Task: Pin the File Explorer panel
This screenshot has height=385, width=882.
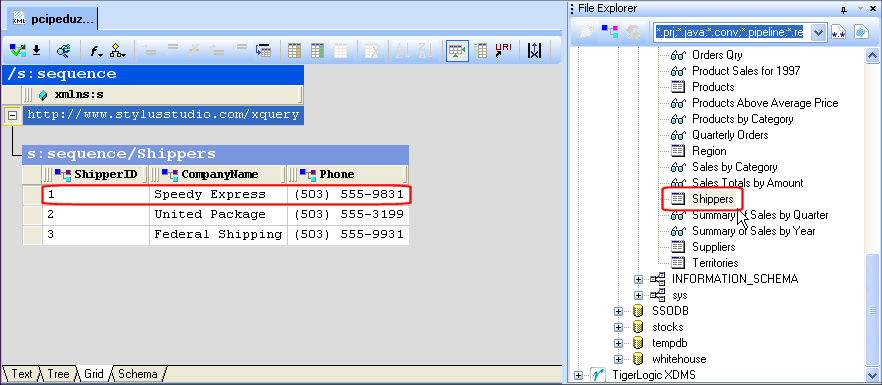Action: [844, 9]
